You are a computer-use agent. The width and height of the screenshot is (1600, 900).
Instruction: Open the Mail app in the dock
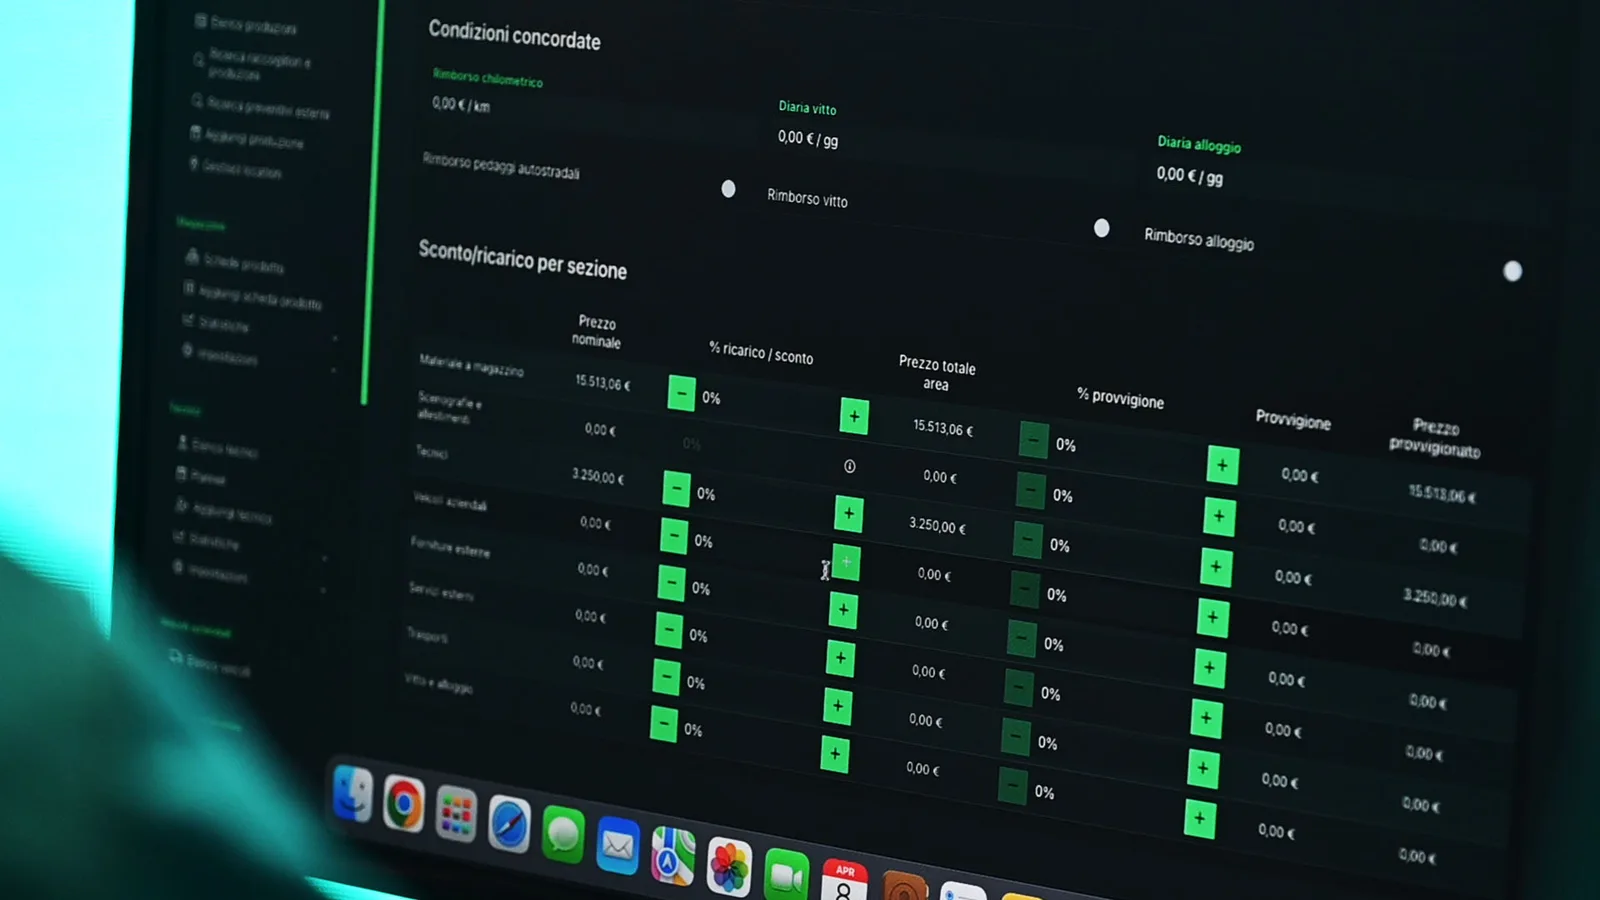[618, 846]
